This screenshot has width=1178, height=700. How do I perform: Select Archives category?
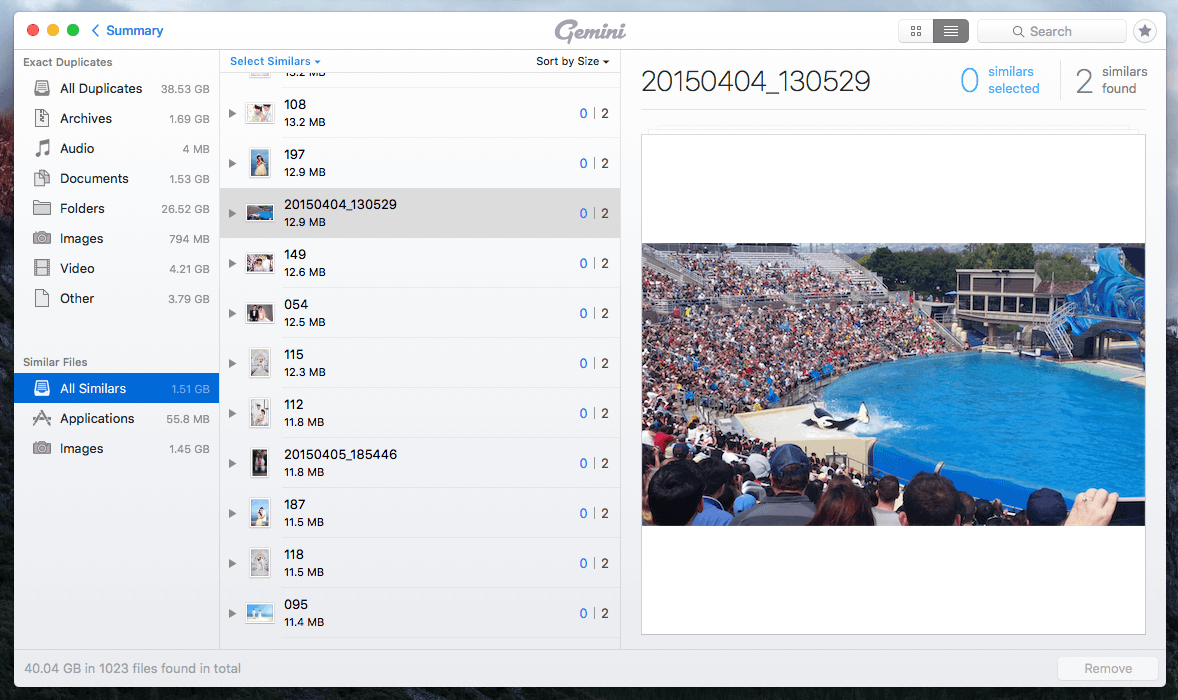pyautogui.click(x=116, y=119)
